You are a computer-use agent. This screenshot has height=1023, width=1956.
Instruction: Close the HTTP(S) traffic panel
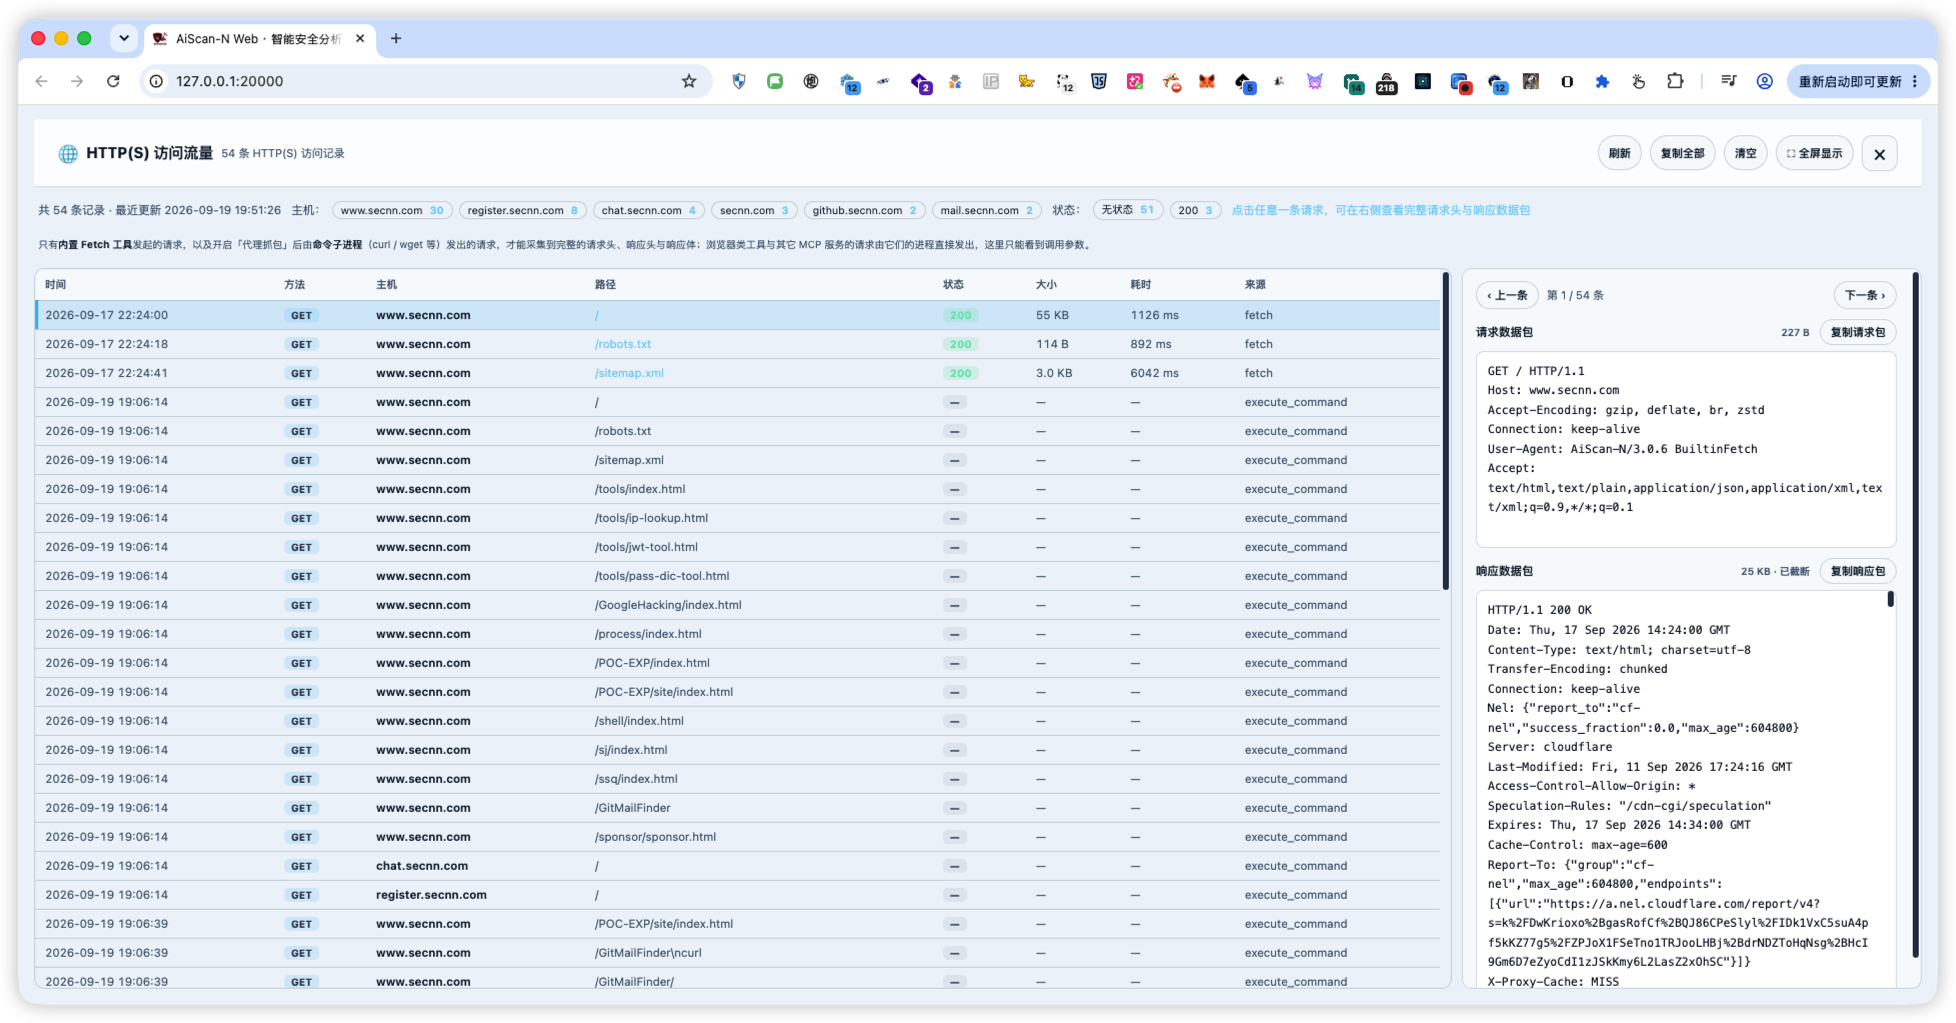(x=1879, y=154)
